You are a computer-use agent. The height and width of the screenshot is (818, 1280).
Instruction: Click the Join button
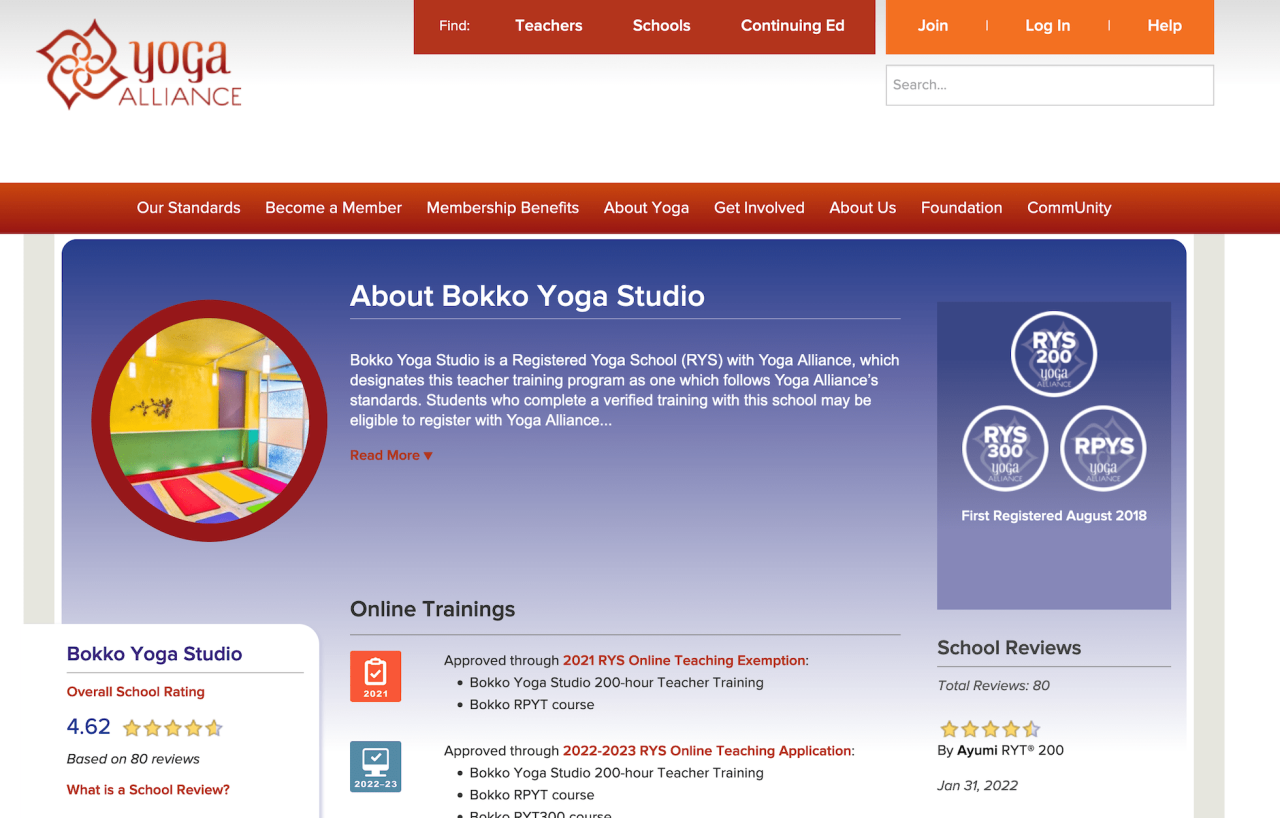pos(932,26)
